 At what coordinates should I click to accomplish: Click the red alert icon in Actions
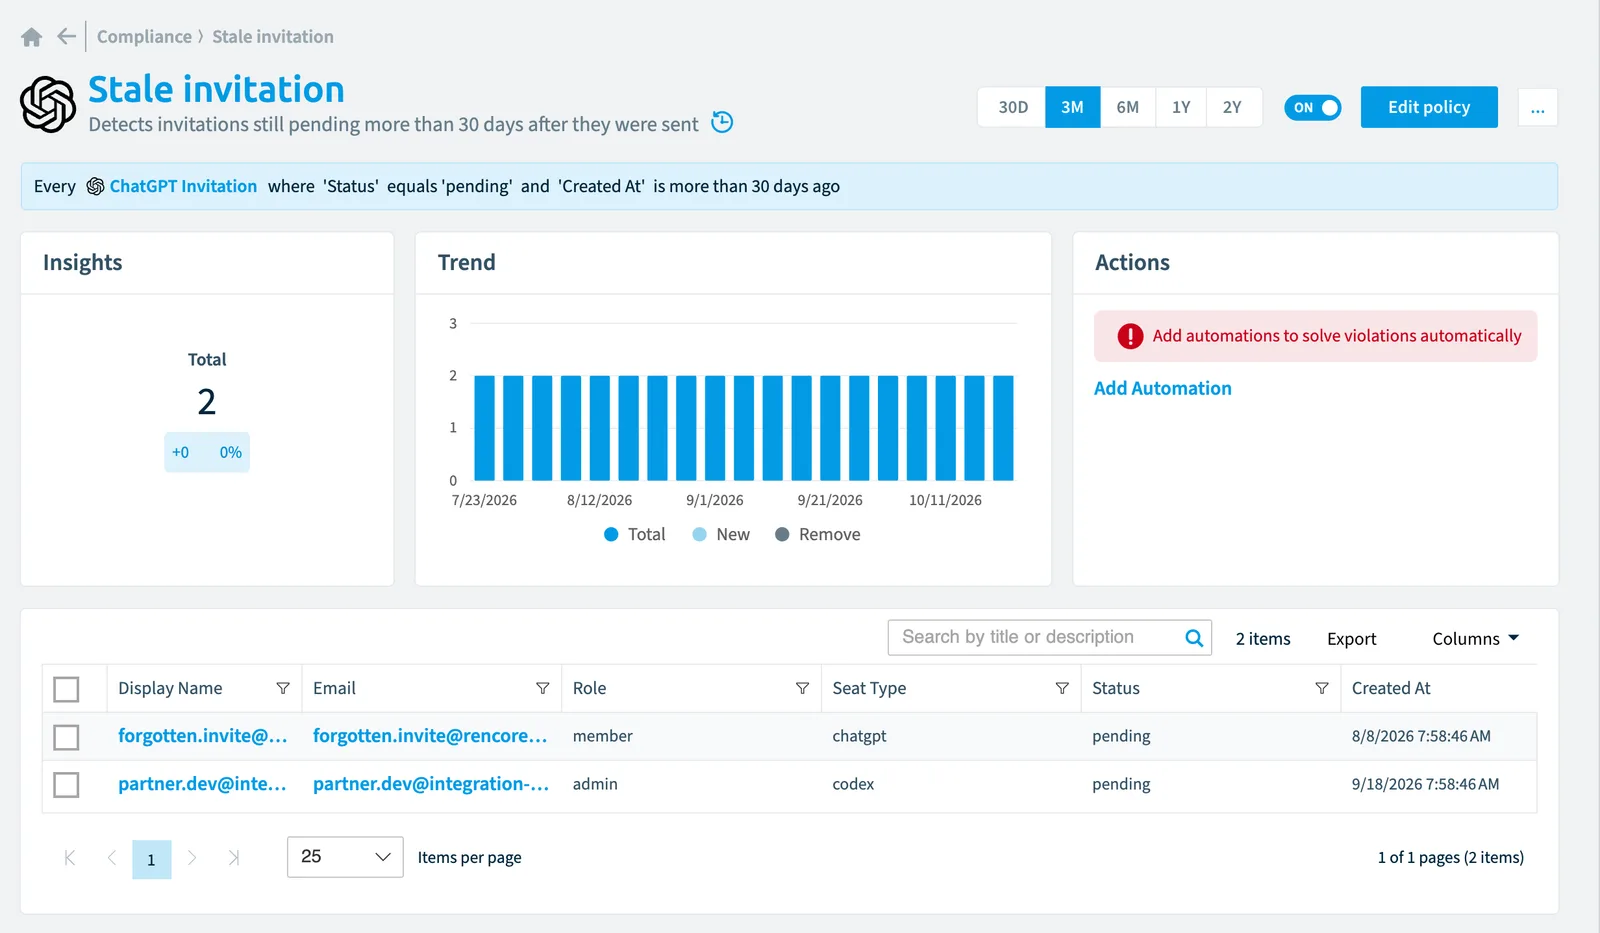pyautogui.click(x=1130, y=336)
